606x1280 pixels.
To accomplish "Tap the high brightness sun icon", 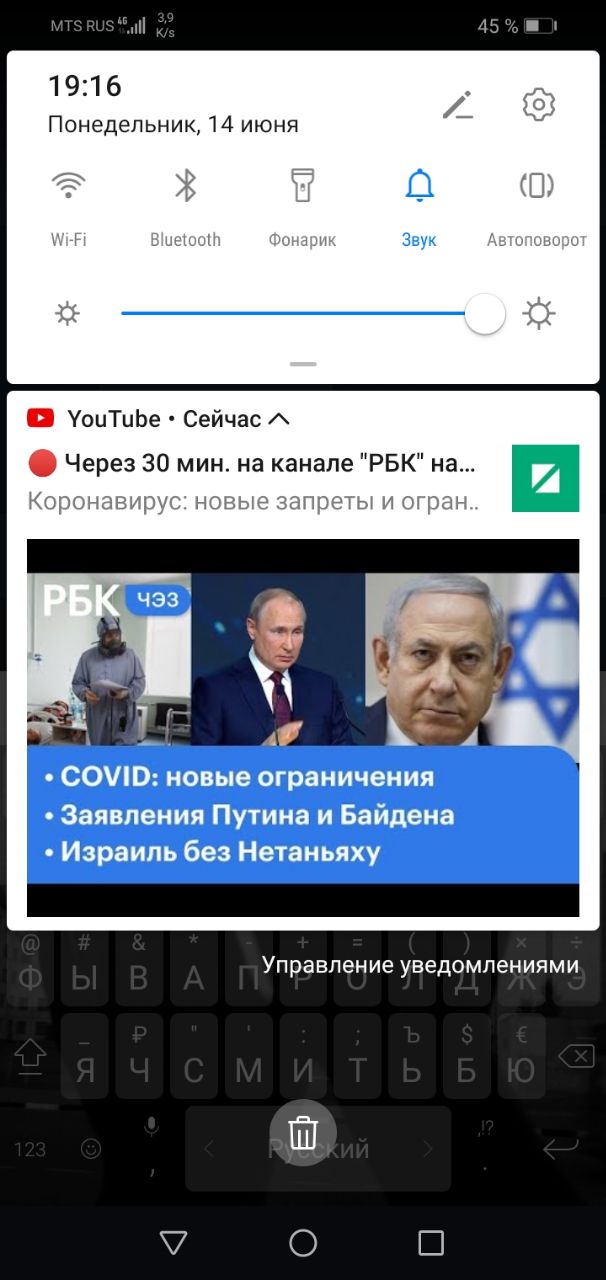I will pos(539,314).
